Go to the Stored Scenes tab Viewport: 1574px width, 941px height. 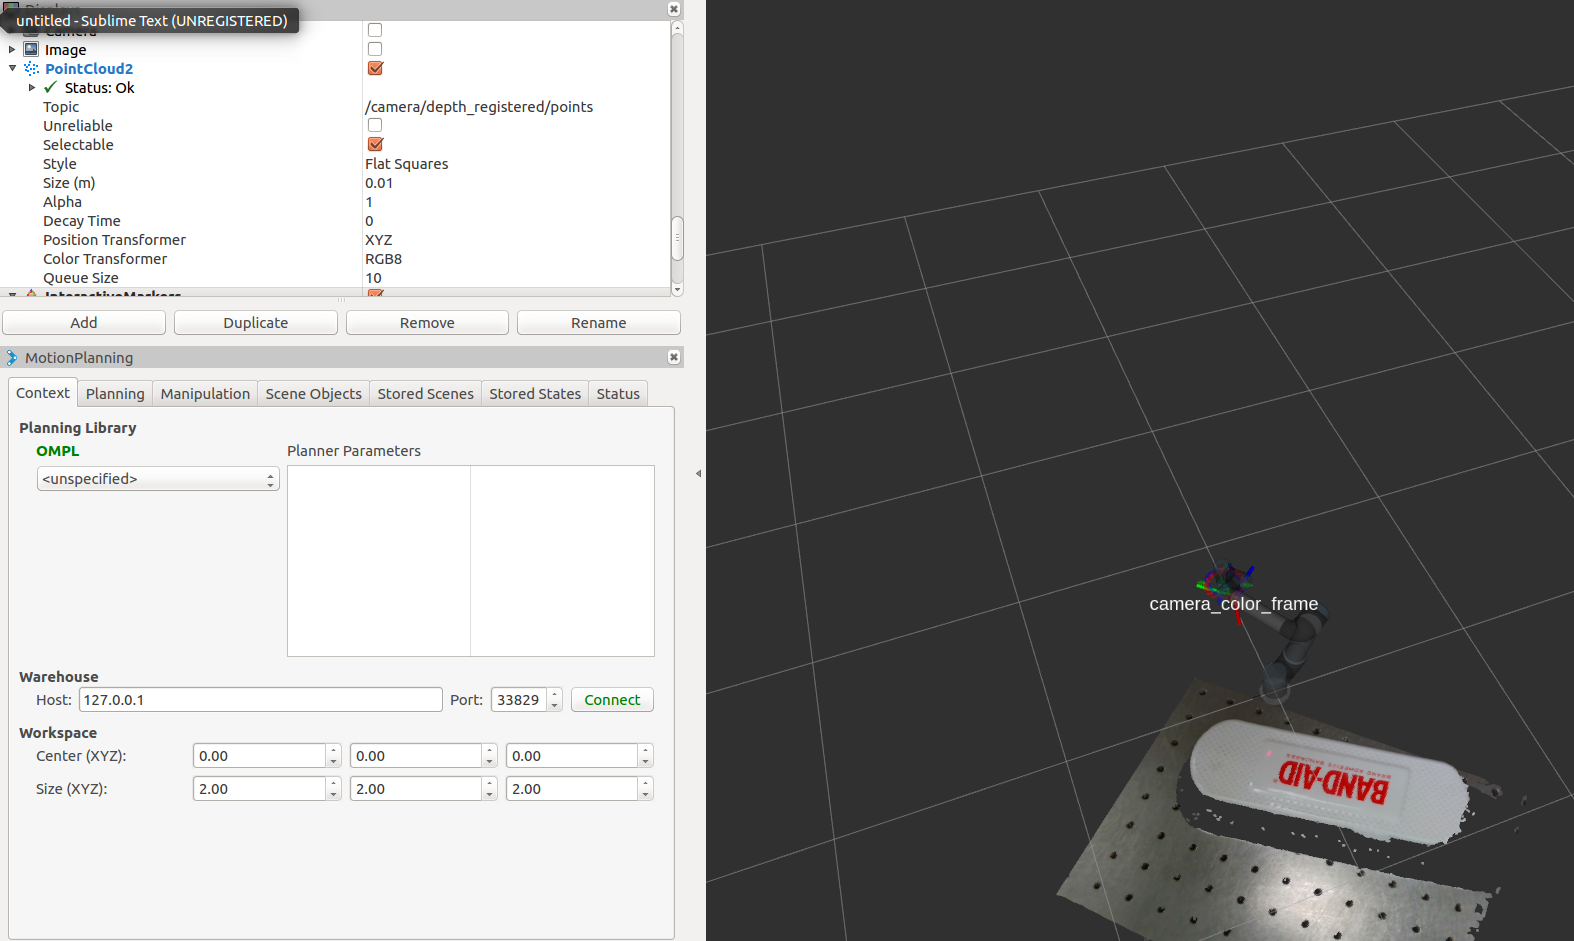coord(425,394)
